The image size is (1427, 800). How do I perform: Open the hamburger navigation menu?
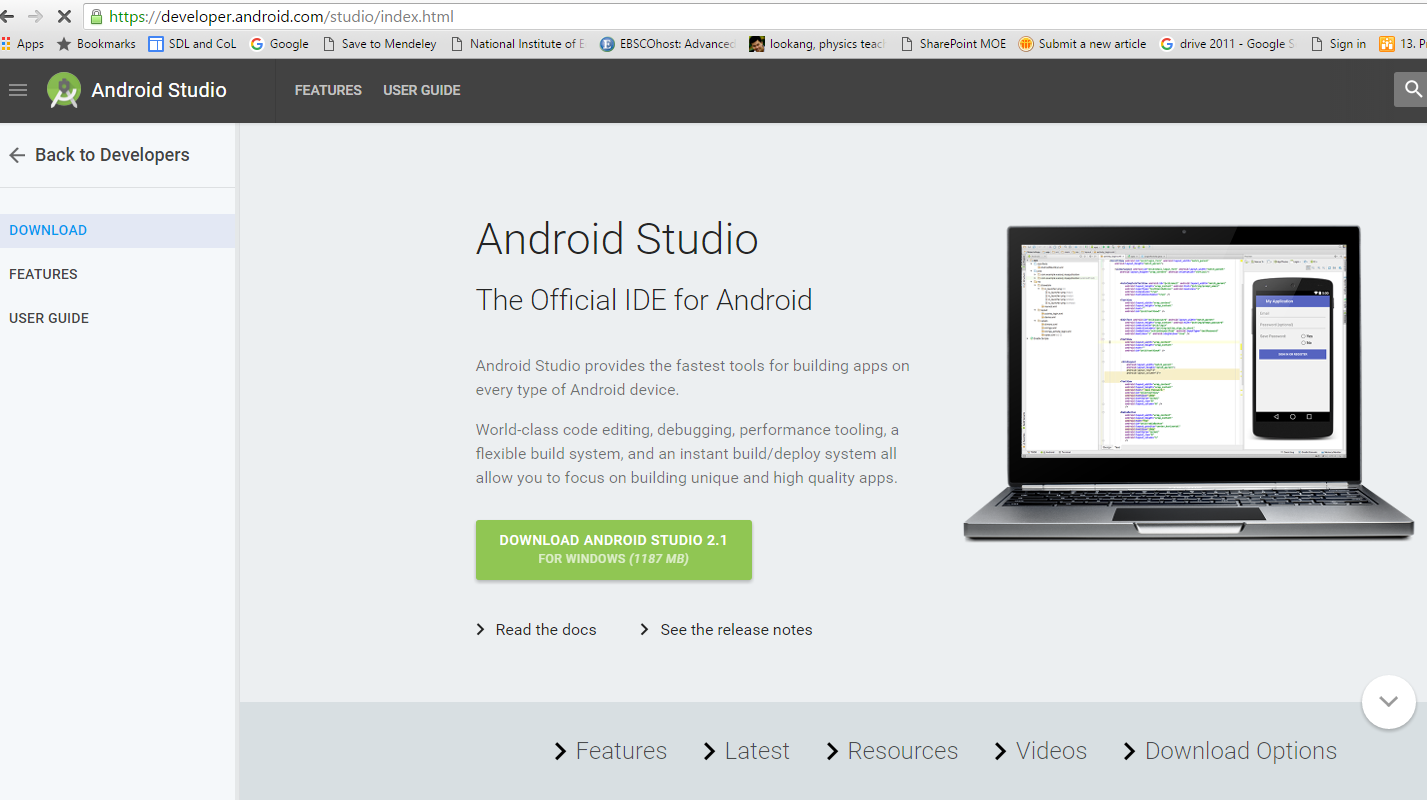click(17, 90)
